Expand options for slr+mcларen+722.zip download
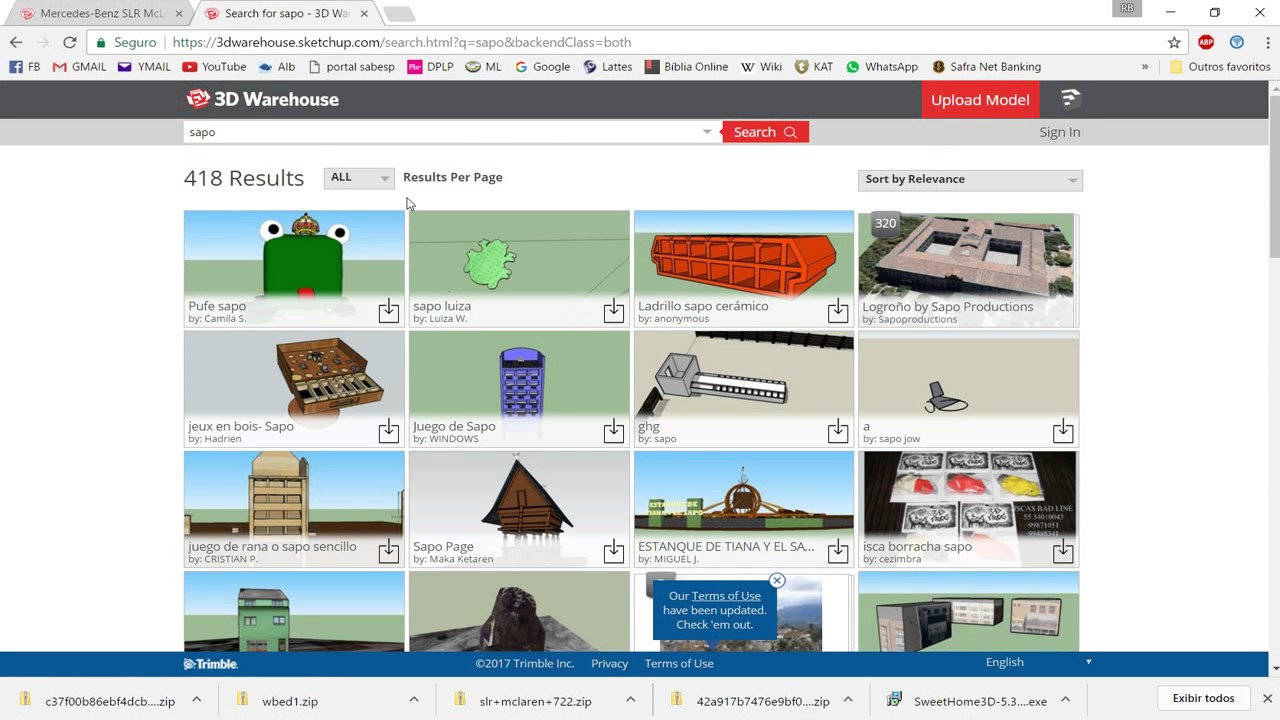Image resolution: width=1280 pixels, height=720 pixels. tap(631, 700)
